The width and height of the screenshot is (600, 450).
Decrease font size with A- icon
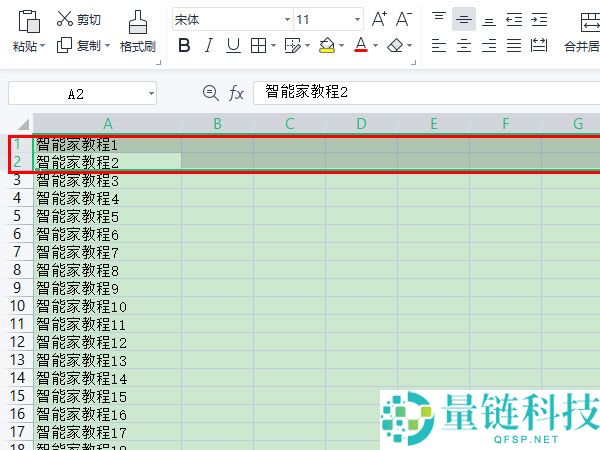coord(404,19)
